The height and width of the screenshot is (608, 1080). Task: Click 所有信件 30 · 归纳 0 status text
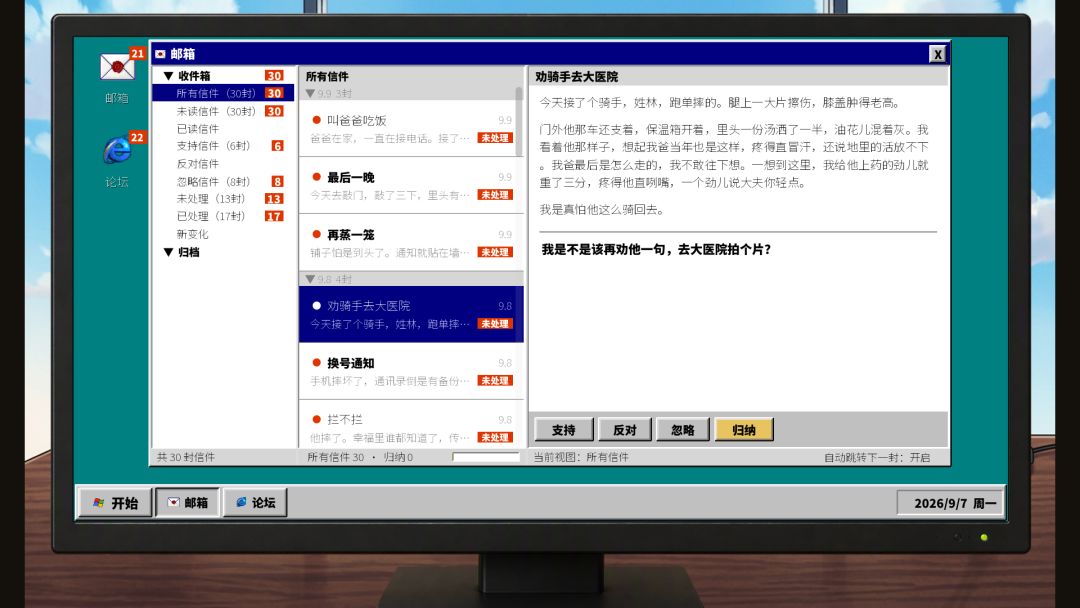(x=360, y=457)
